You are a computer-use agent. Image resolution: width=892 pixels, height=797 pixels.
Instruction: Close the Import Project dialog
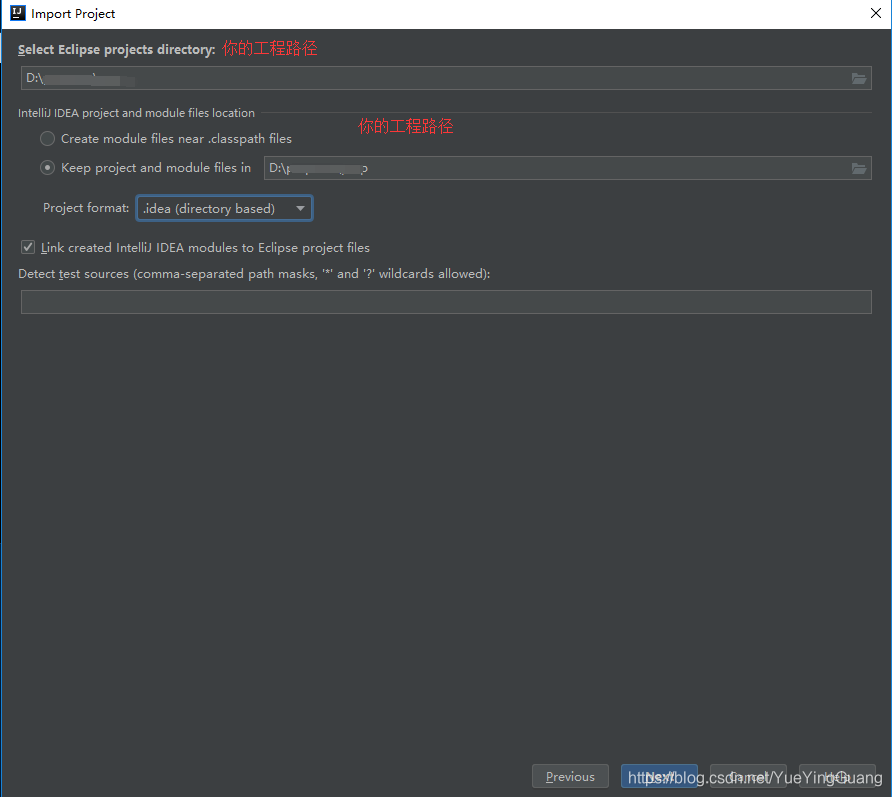click(876, 13)
